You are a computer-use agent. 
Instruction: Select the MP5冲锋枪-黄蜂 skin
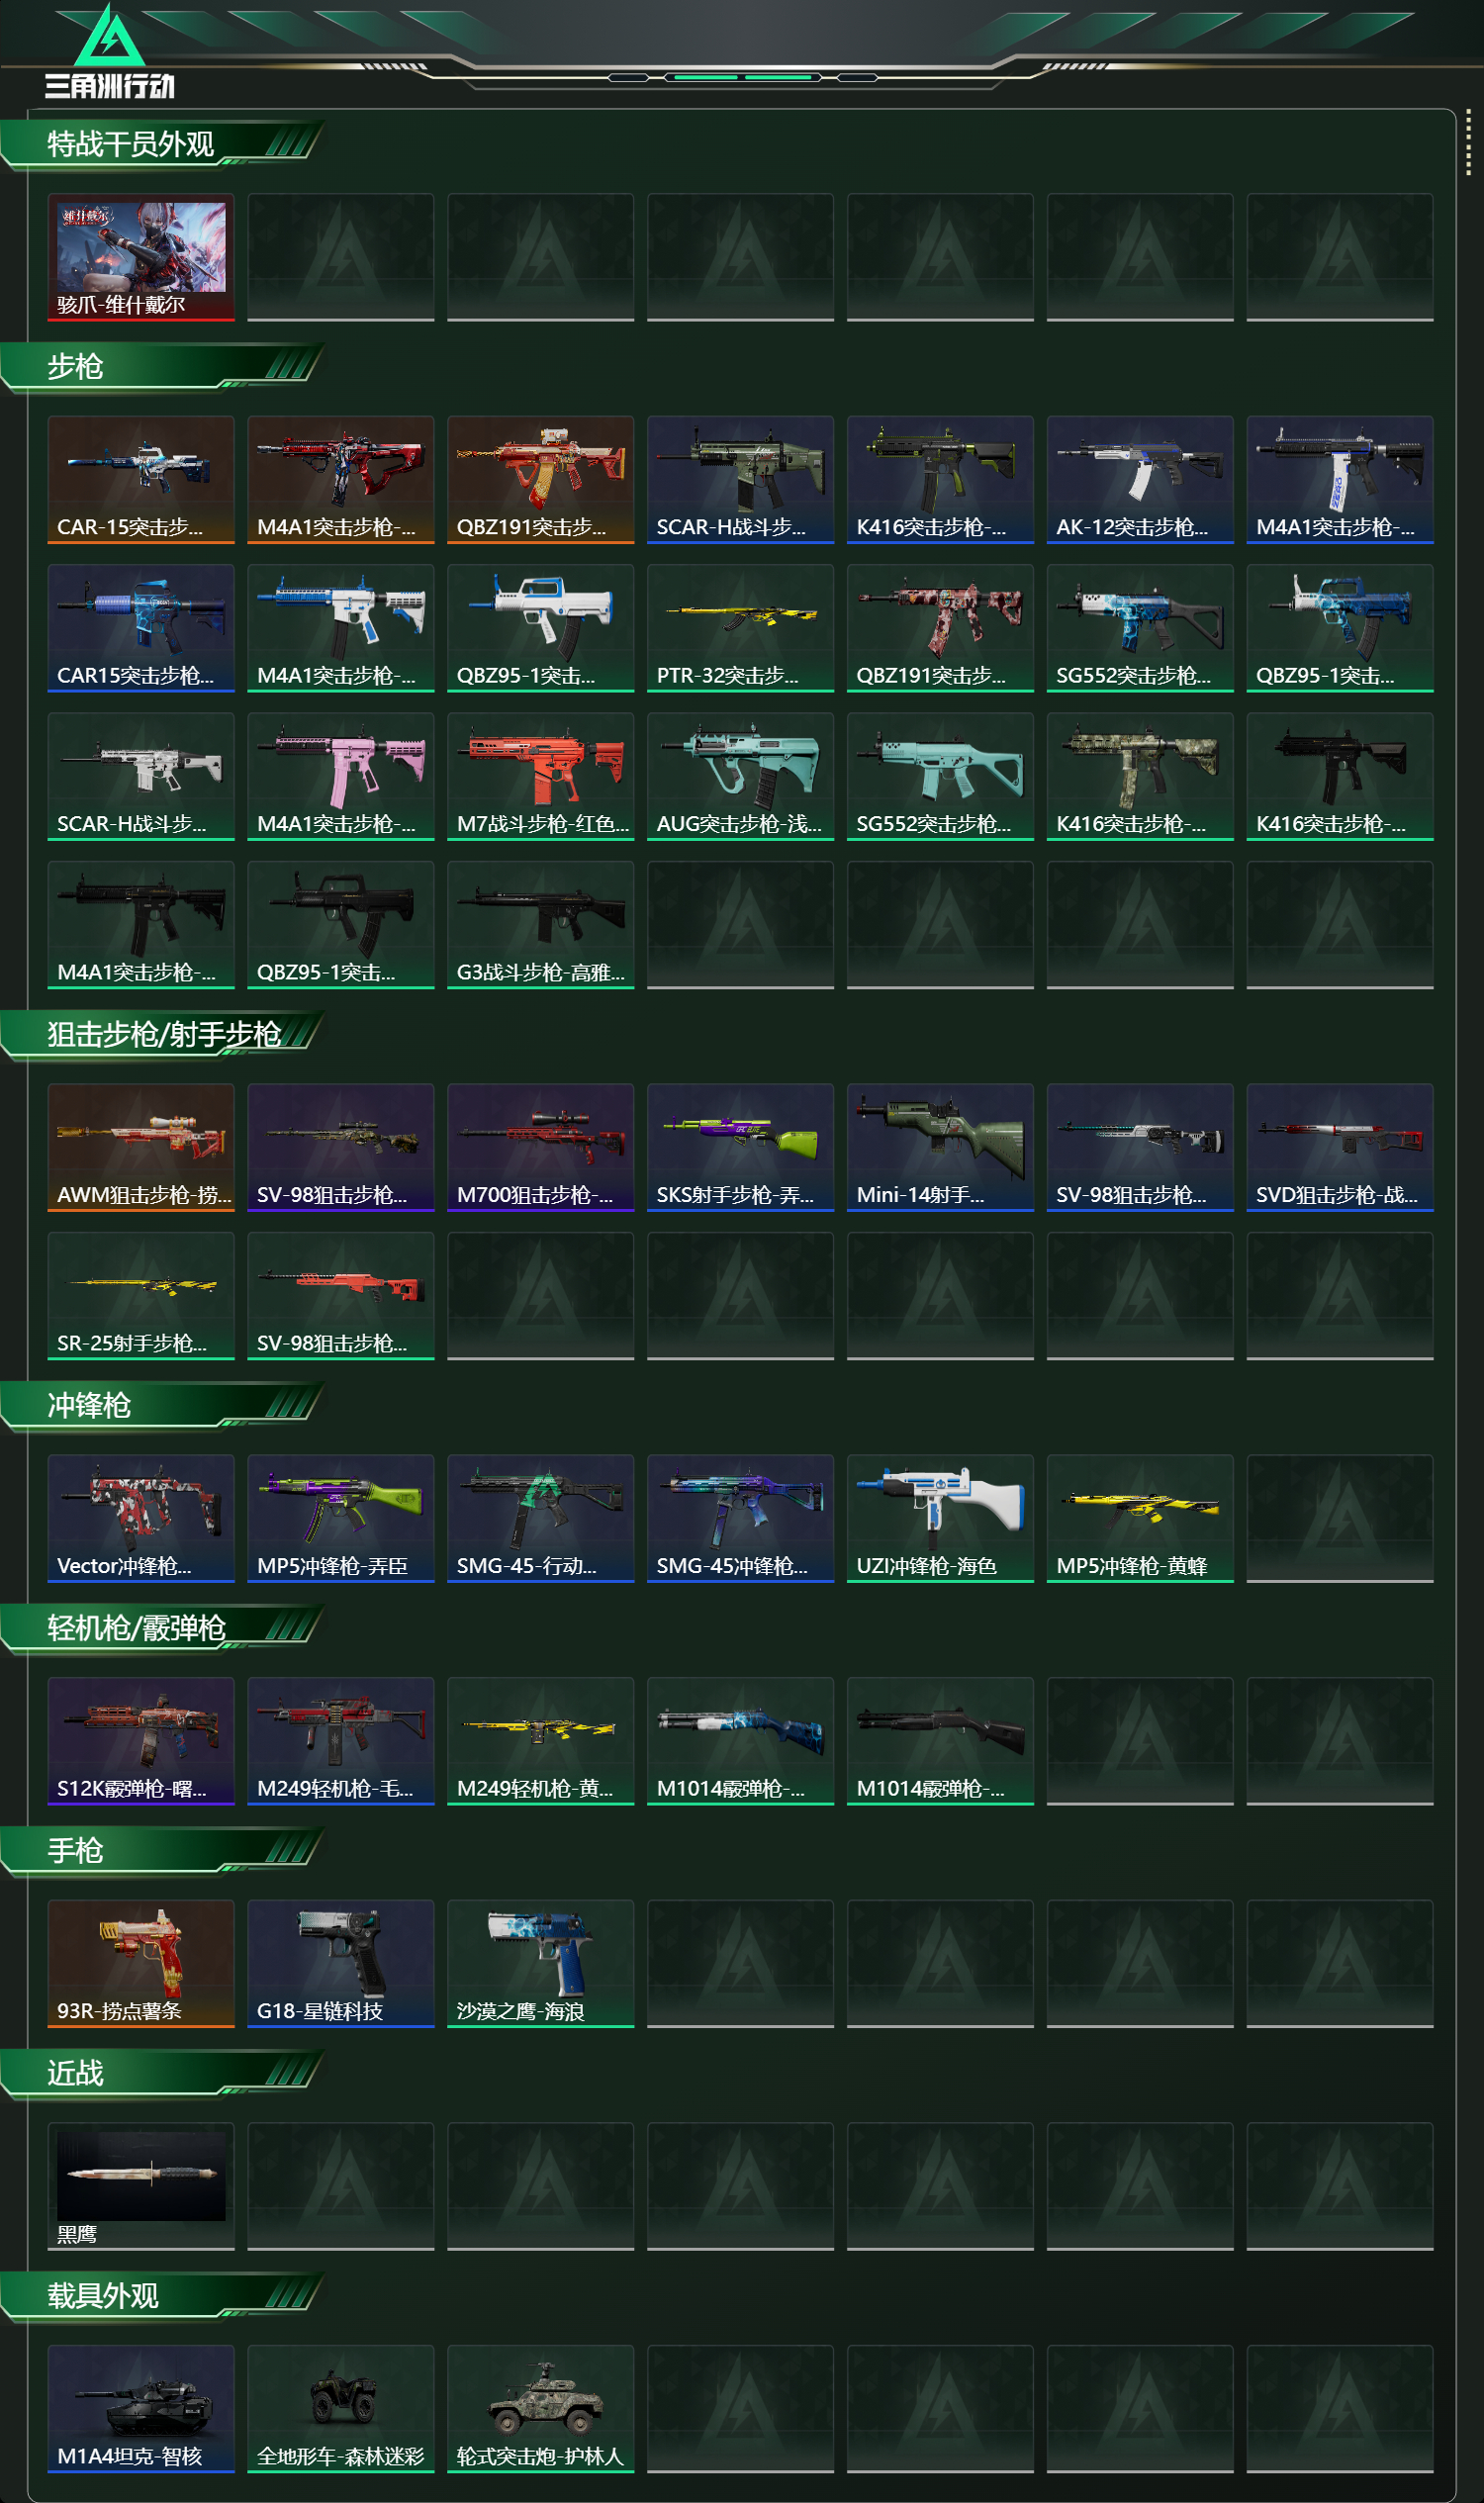pyautogui.click(x=1141, y=1518)
